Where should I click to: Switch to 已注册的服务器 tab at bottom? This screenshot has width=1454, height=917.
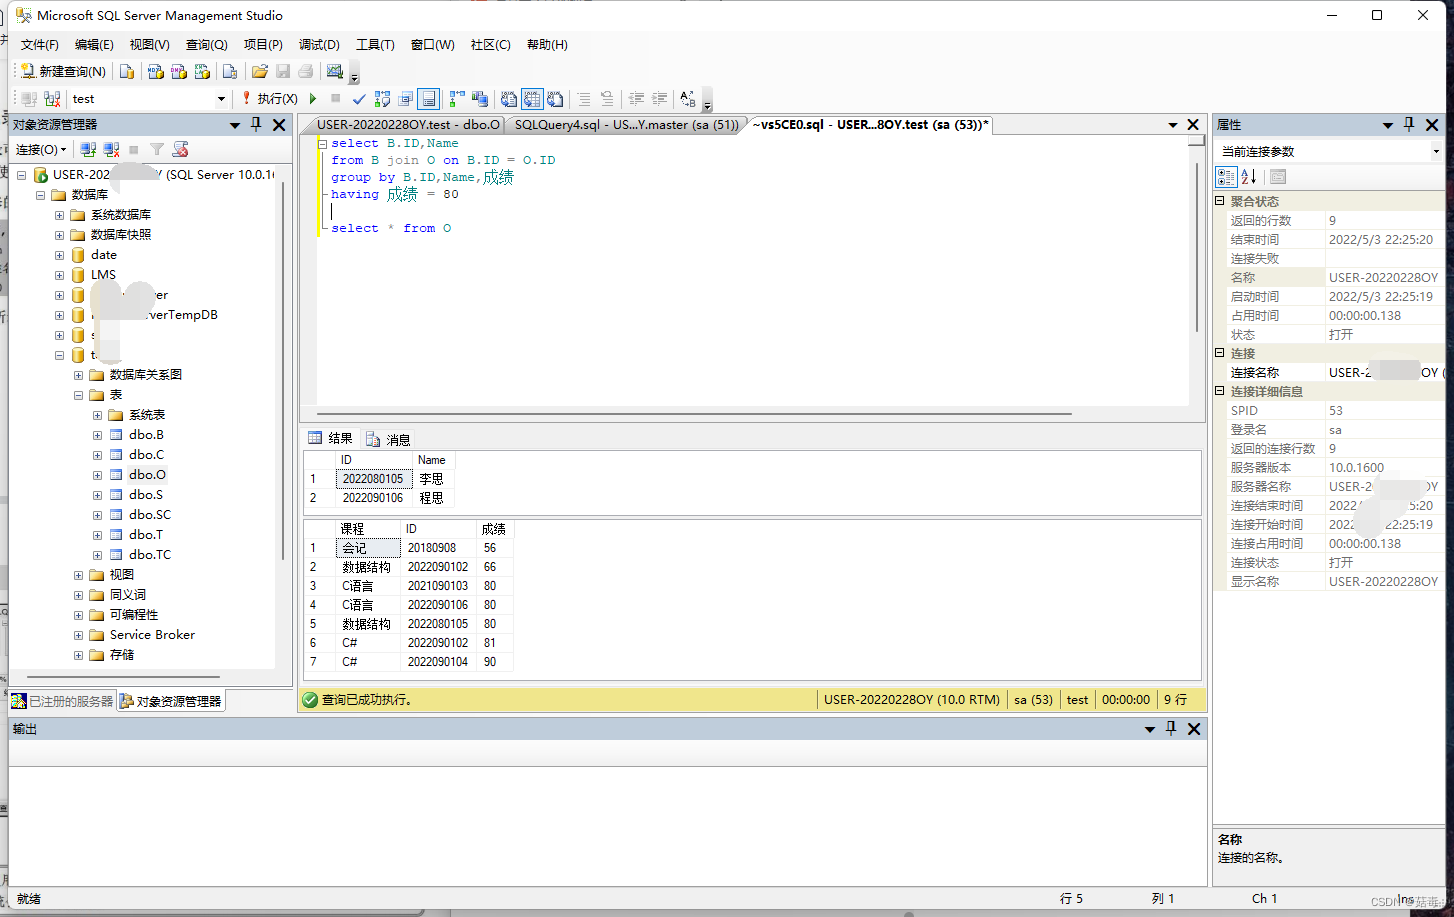(63, 701)
